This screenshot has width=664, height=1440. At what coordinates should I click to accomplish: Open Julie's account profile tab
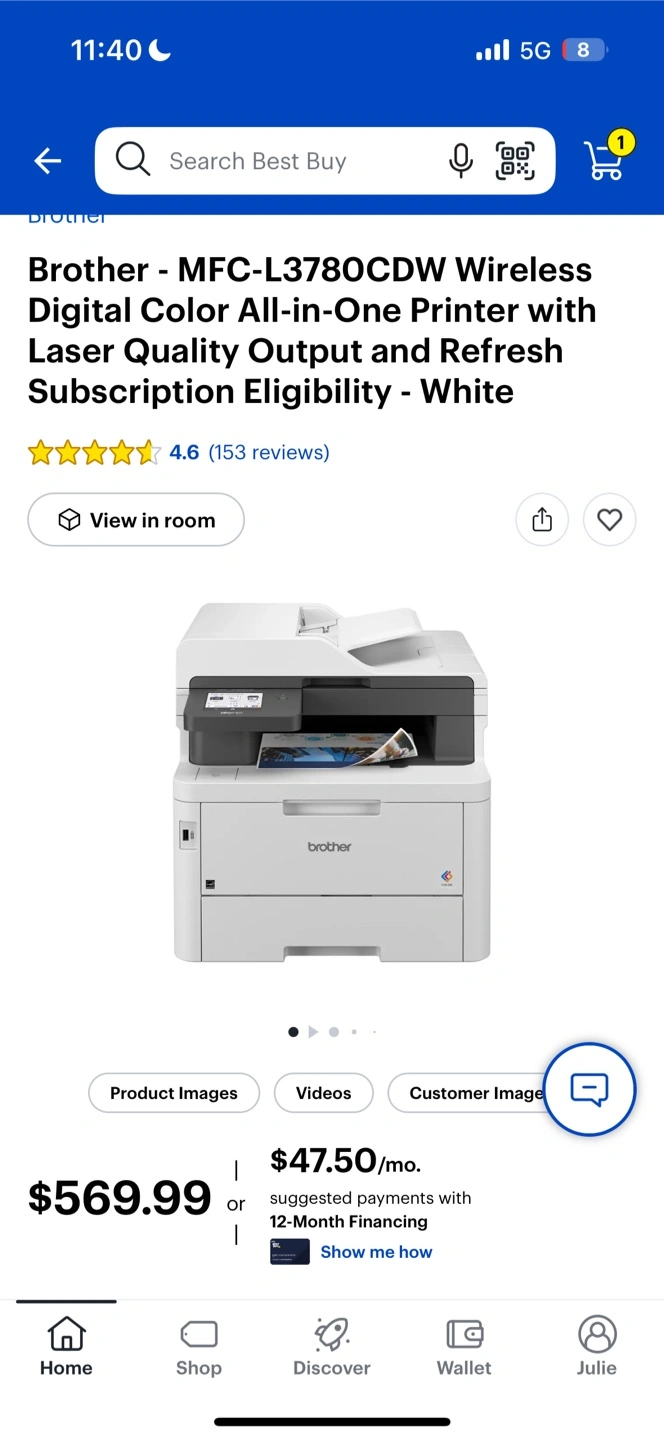pyautogui.click(x=597, y=1346)
